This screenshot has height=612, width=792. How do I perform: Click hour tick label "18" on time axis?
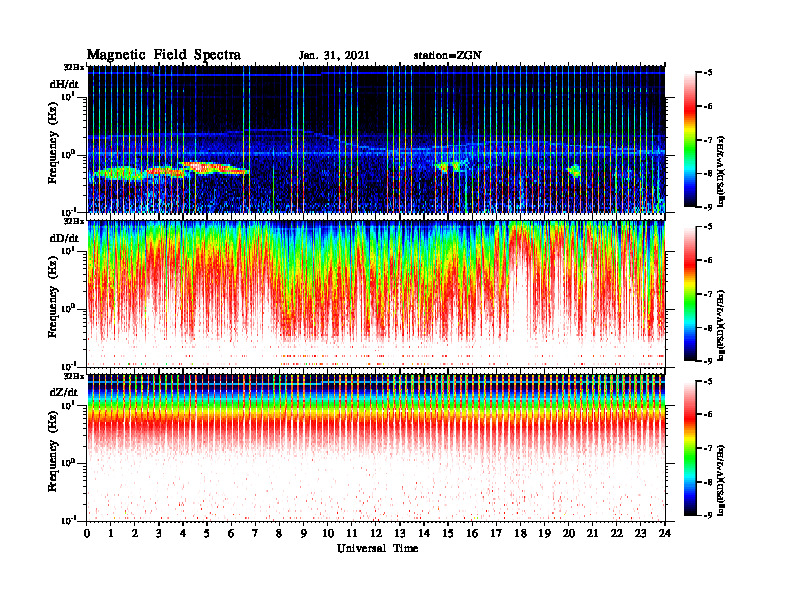point(520,534)
